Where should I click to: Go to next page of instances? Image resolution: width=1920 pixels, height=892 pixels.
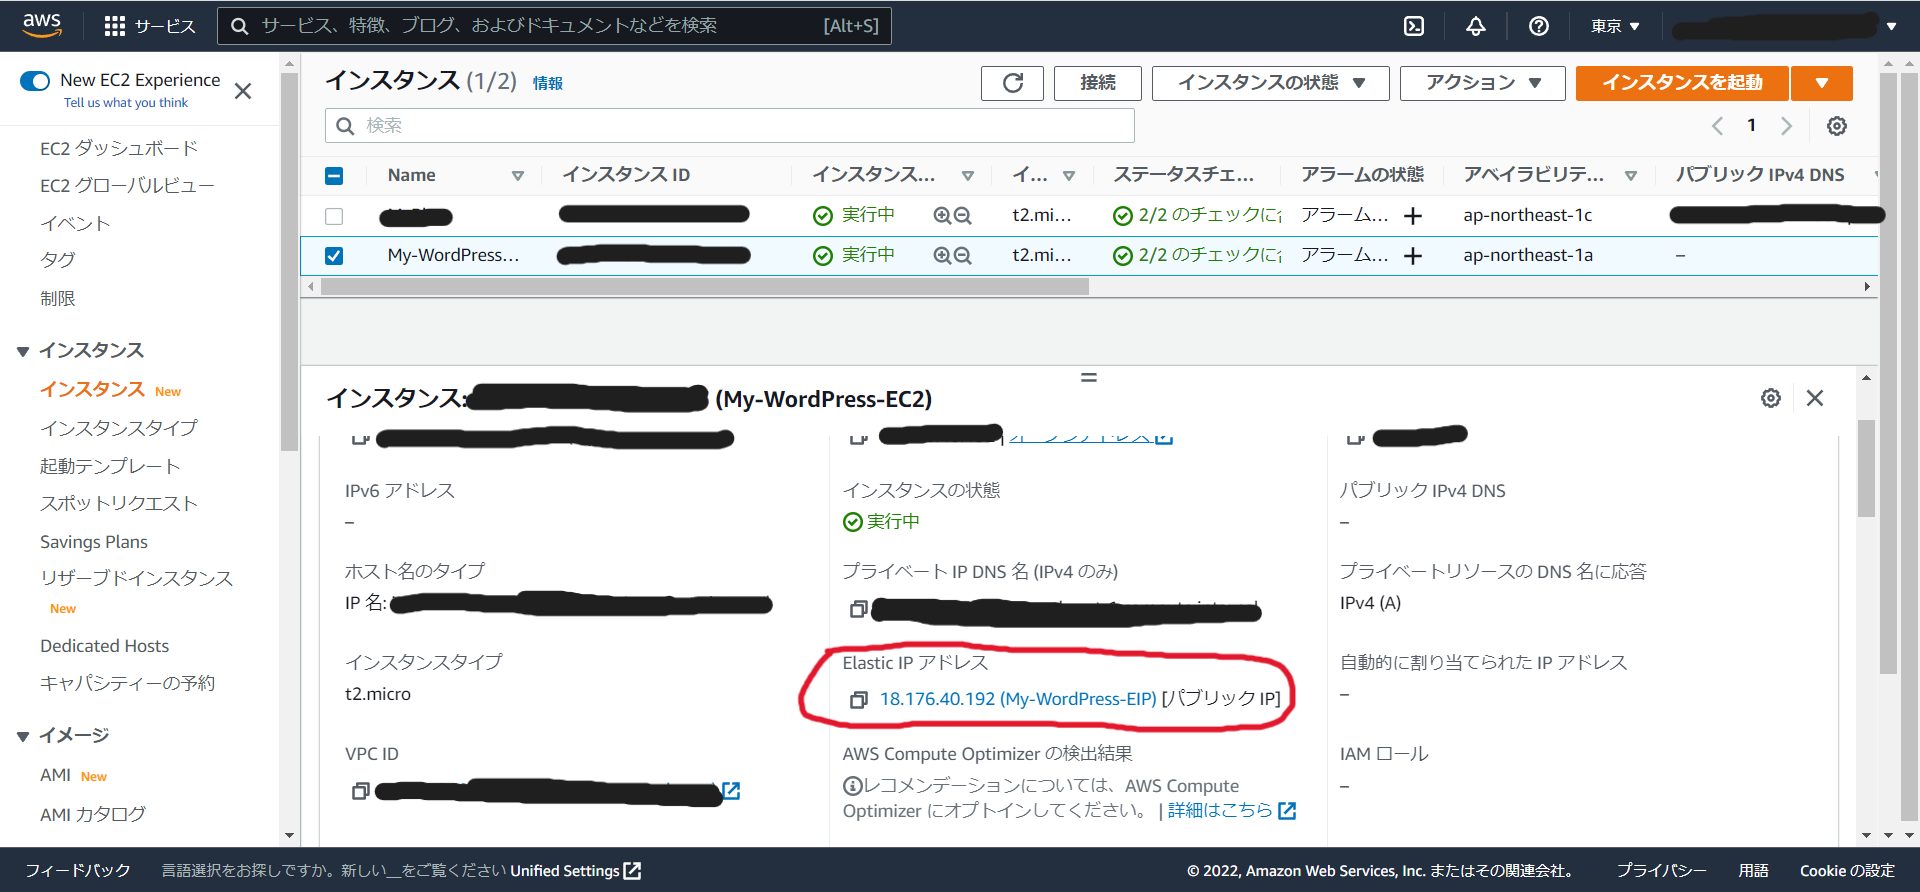click(1786, 126)
